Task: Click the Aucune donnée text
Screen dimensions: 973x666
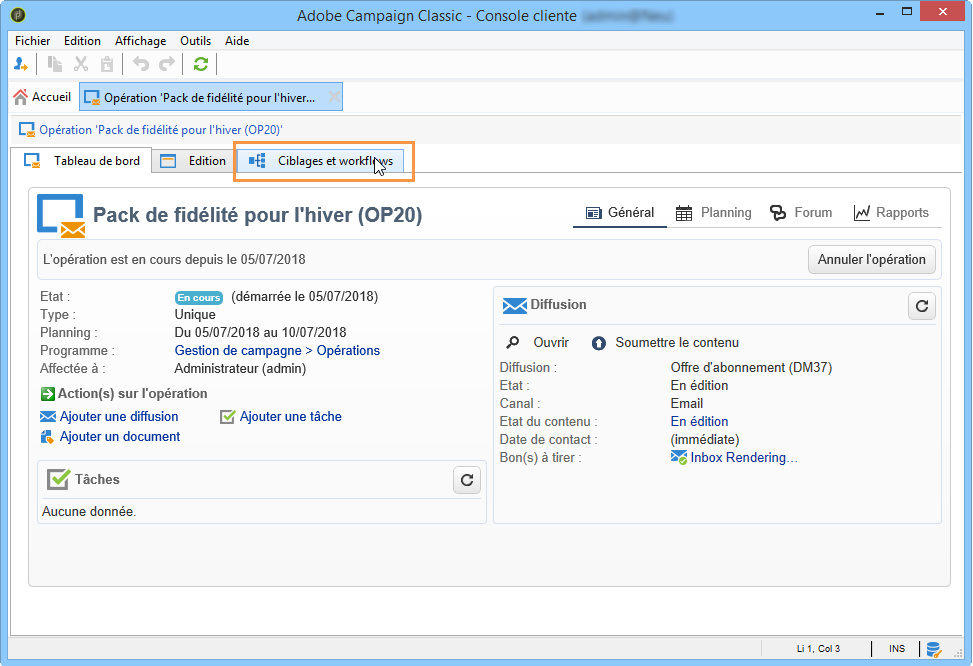Action: tap(89, 511)
